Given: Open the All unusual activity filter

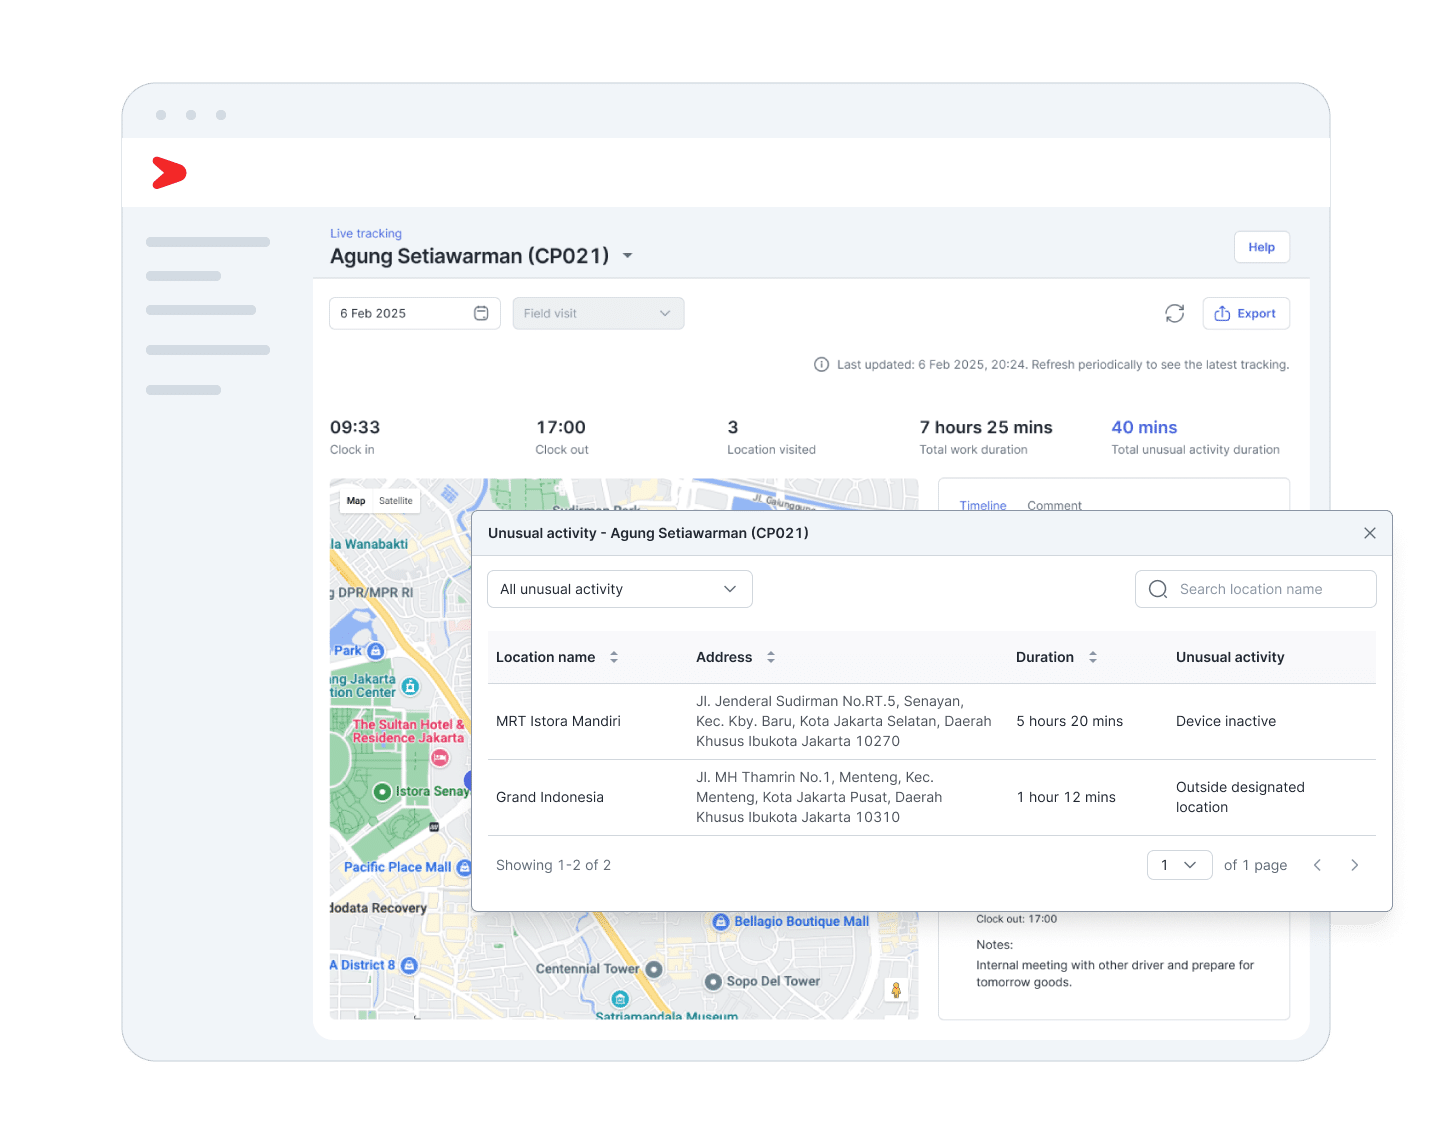Looking at the screenshot, I should tap(619, 589).
